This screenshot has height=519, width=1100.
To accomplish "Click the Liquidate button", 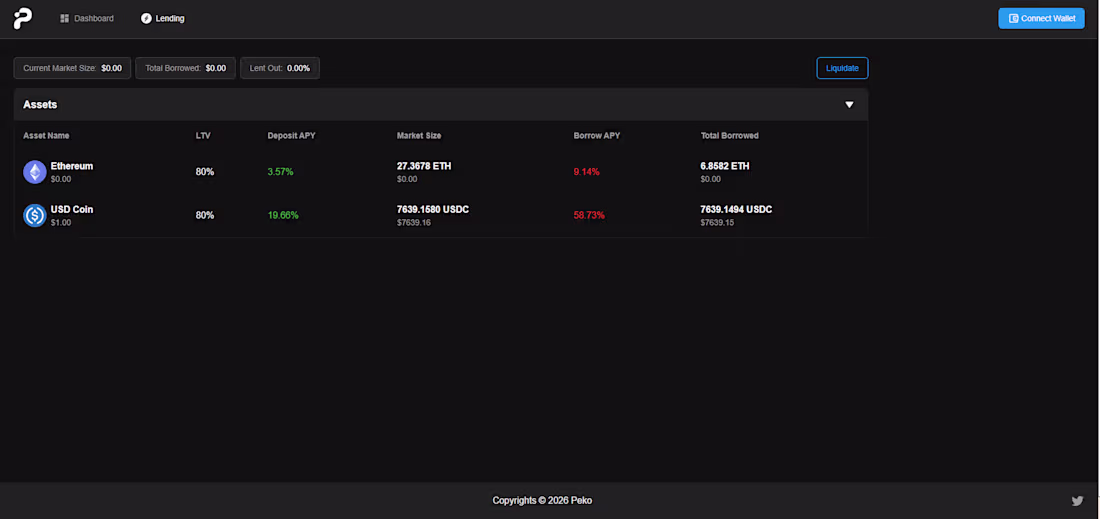I will point(842,68).
